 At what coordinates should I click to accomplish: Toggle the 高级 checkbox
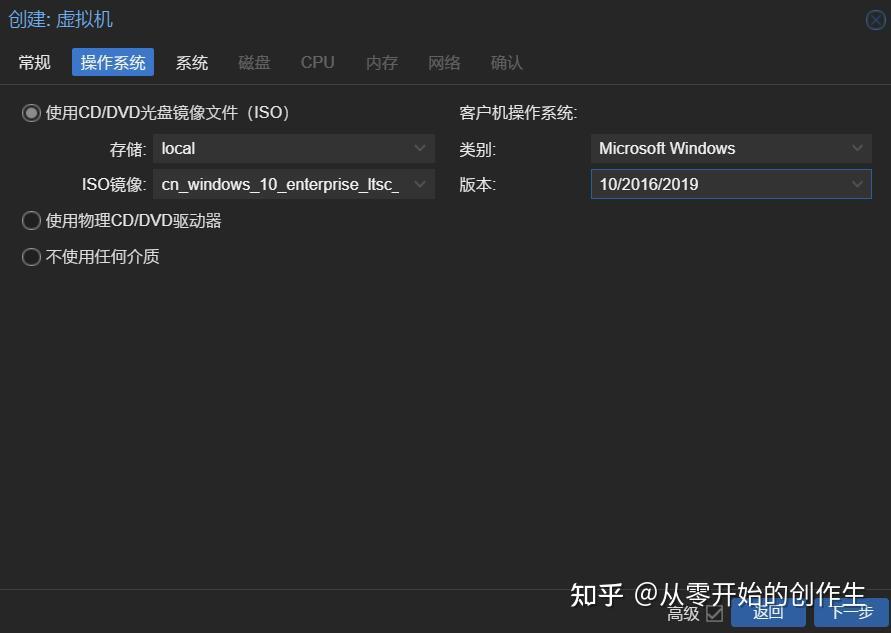(x=713, y=615)
